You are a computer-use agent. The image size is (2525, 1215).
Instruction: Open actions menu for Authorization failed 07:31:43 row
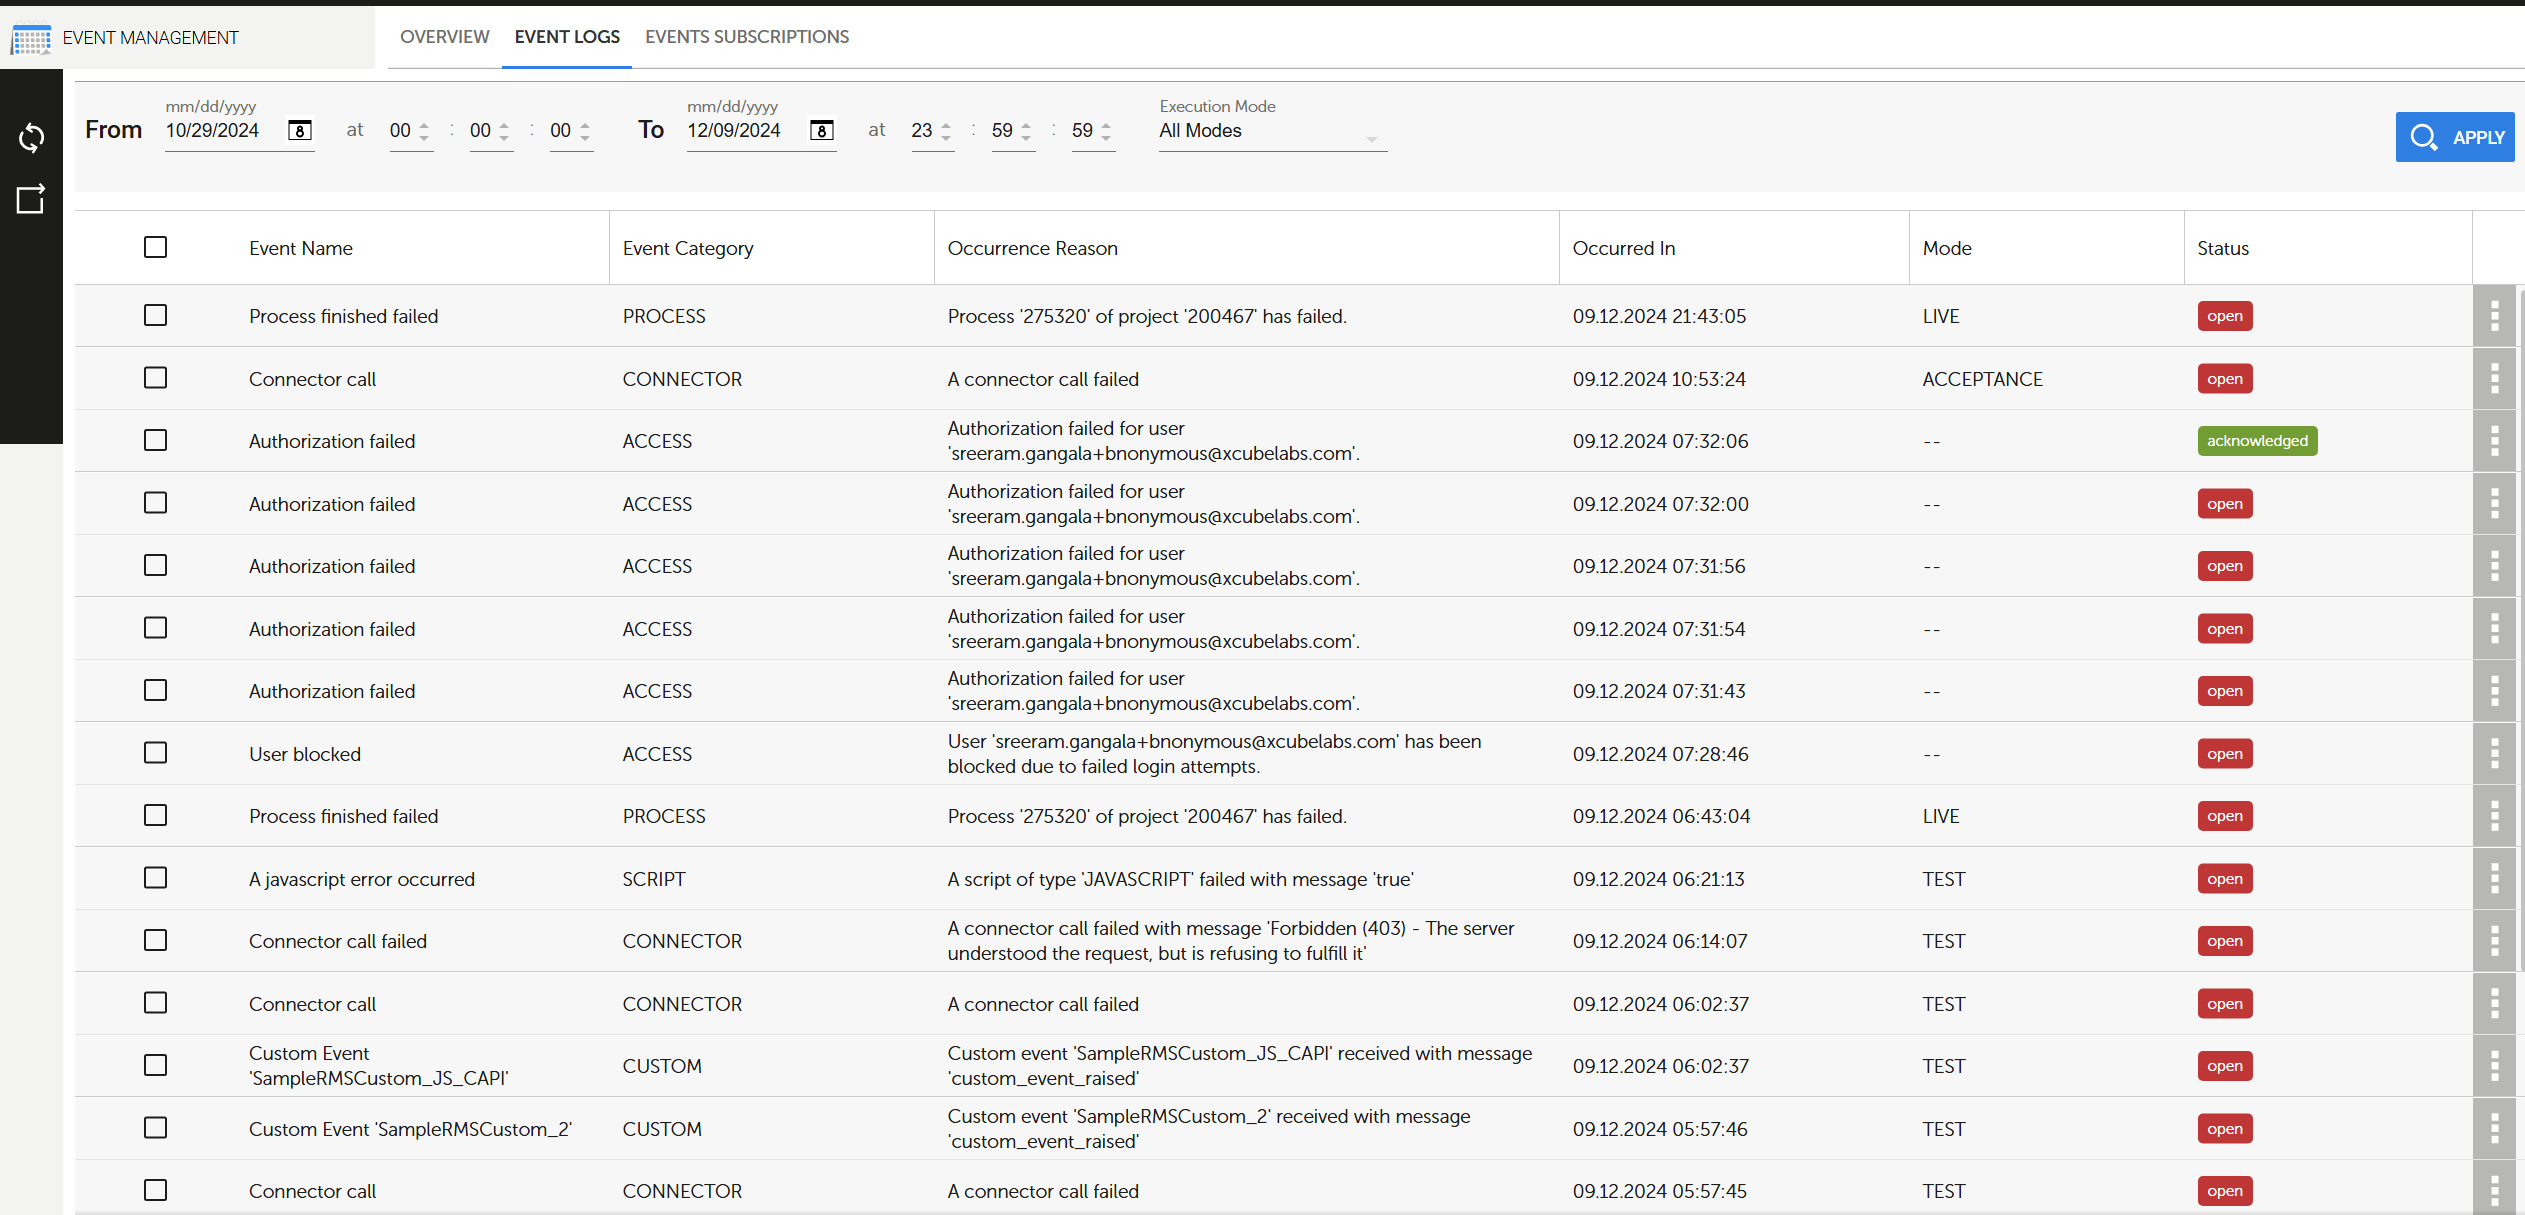2495,691
